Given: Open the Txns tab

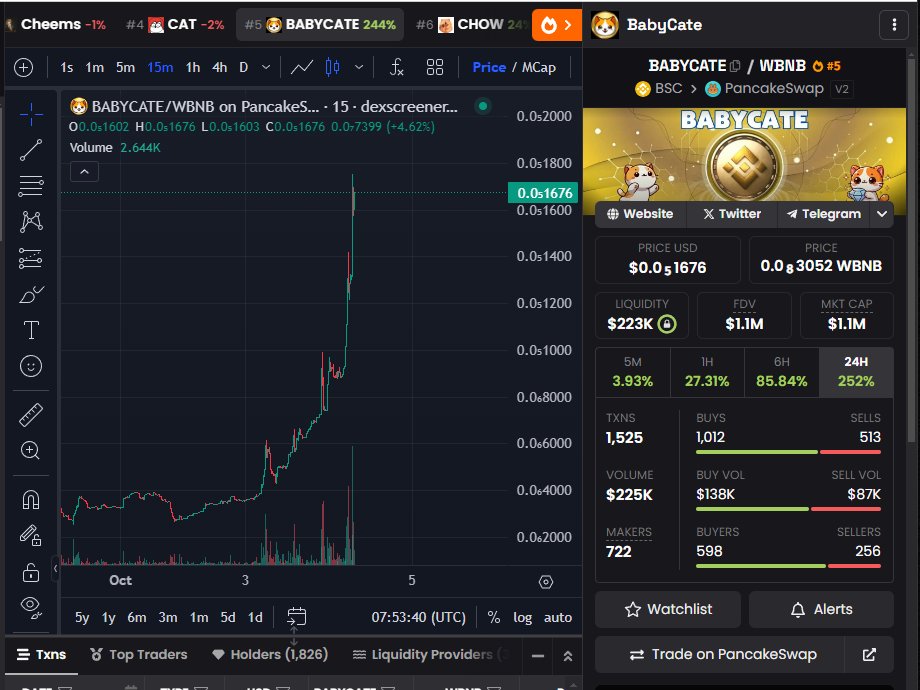Looking at the screenshot, I should (x=42, y=654).
